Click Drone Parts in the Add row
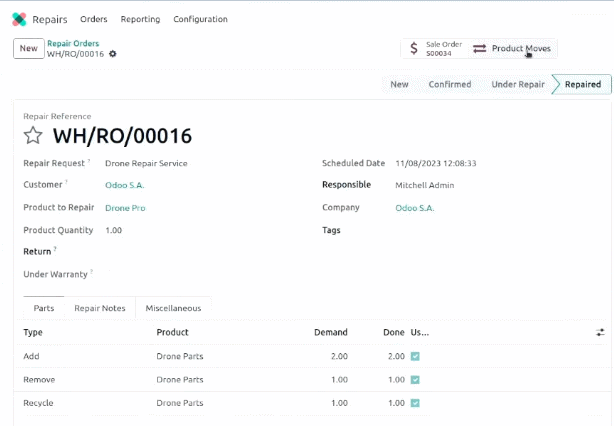 [180, 356]
